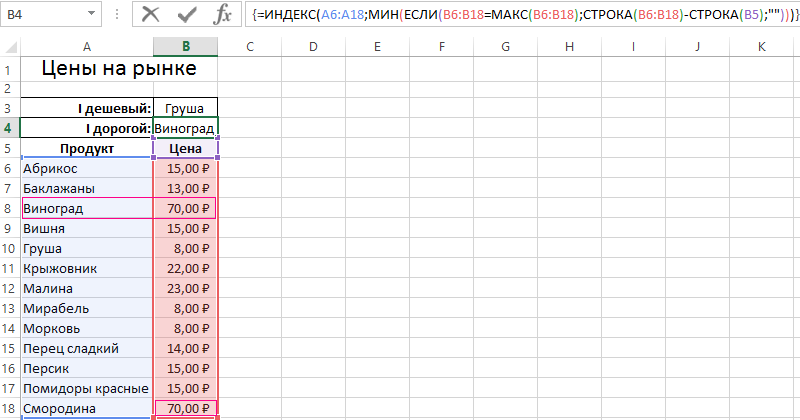
Task: Click into the formula bar text
Action: click(520, 14)
